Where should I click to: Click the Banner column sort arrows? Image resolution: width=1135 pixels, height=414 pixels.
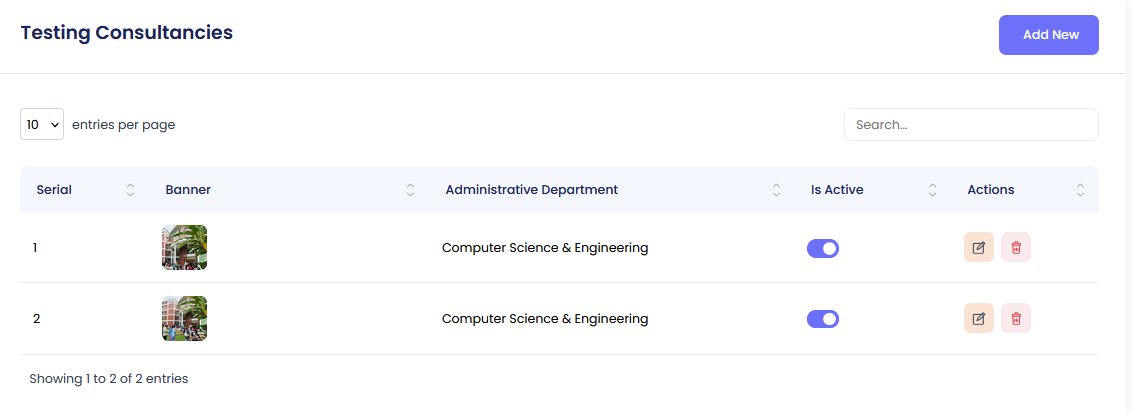coord(410,190)
